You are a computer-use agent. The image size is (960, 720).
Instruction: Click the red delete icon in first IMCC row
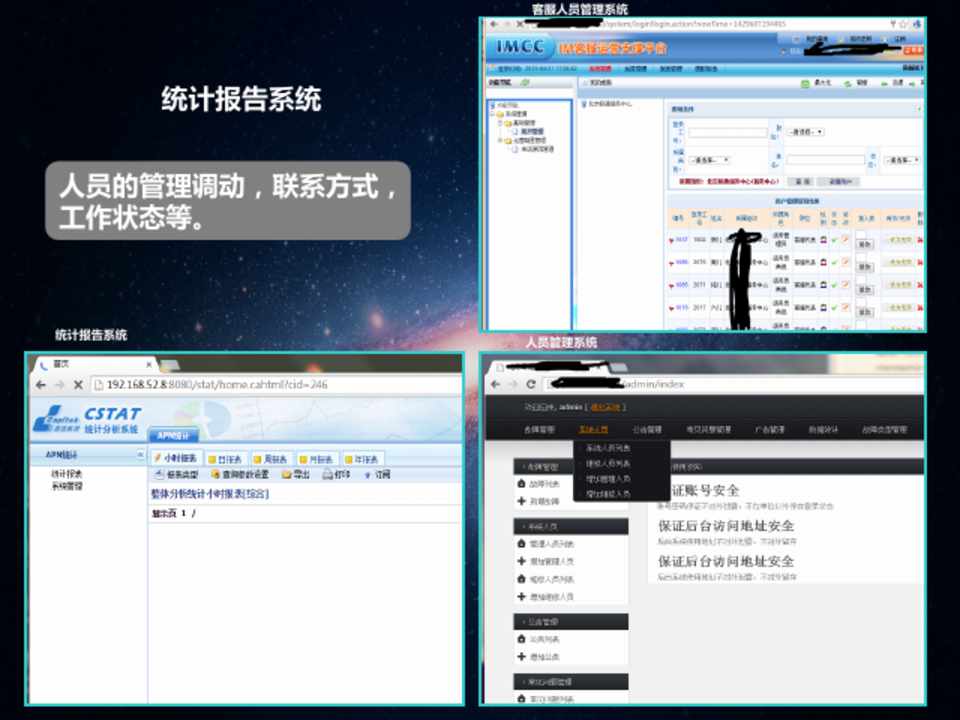pyautogui.click(x=920, y=240)
